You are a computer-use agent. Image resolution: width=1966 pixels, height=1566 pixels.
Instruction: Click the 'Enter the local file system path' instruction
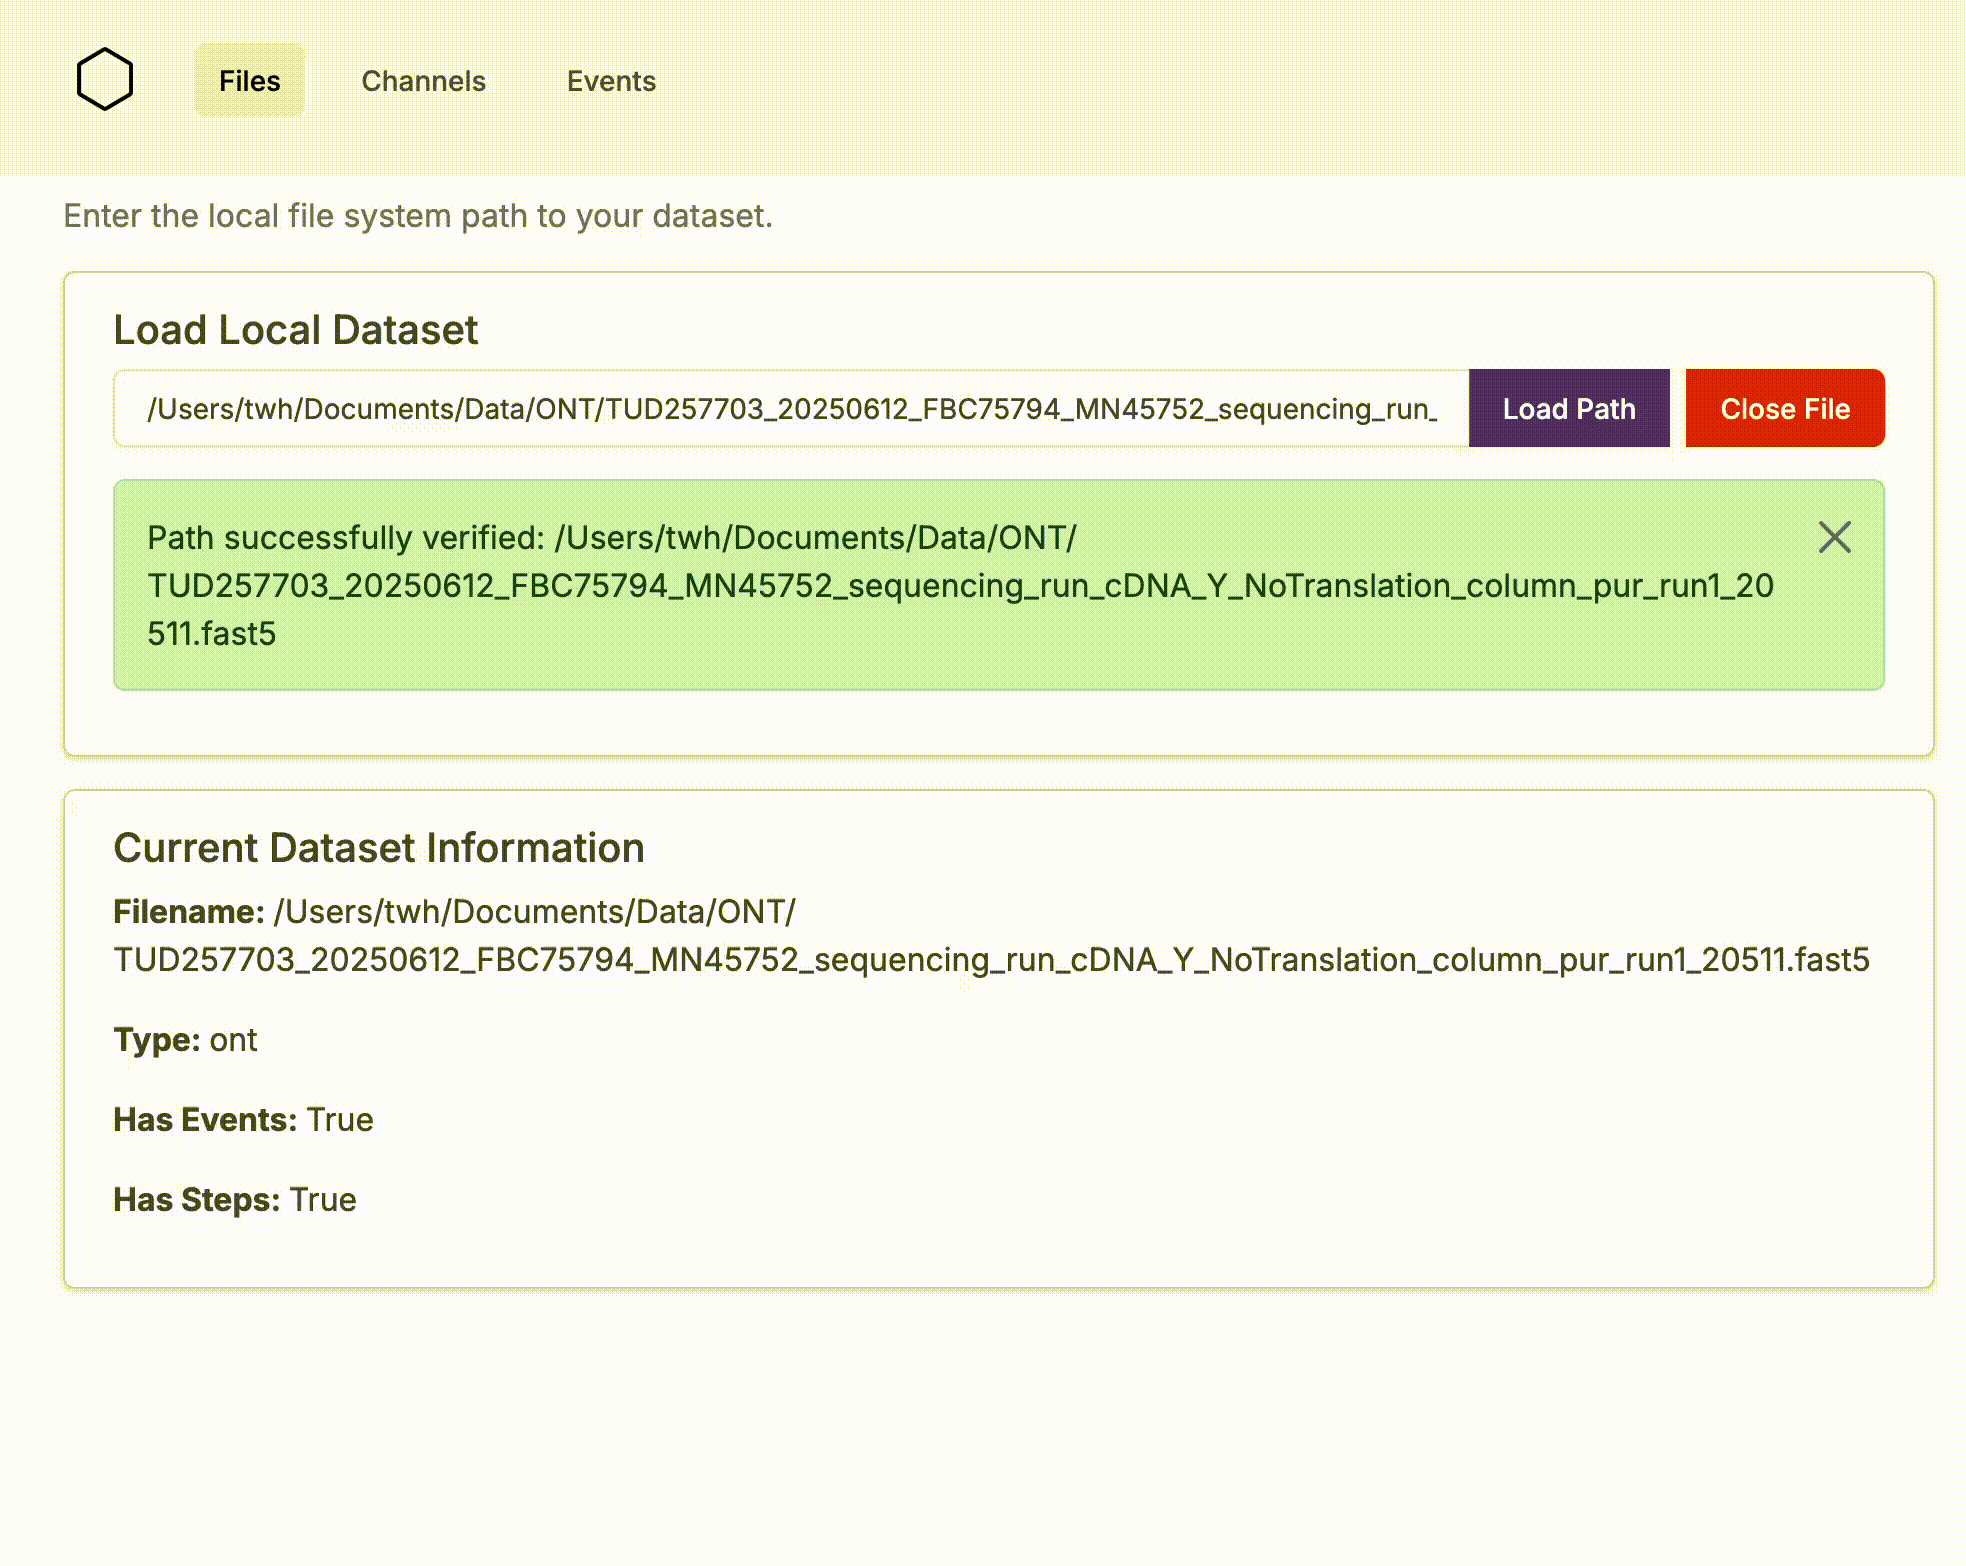point(417,216)
